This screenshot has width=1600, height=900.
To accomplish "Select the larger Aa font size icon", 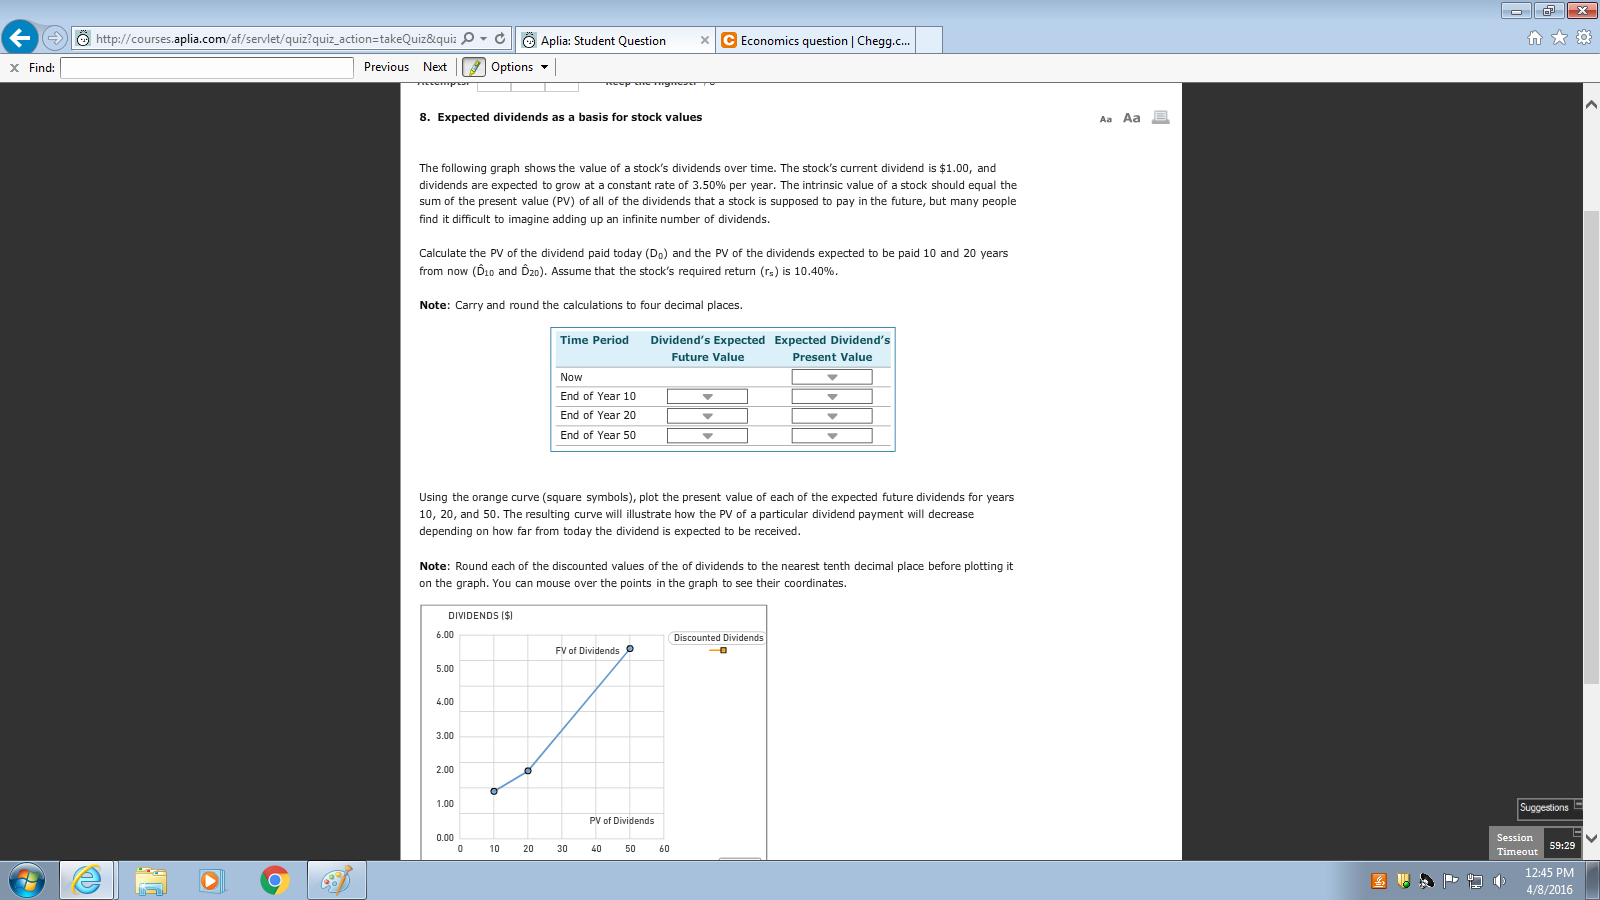I will coord(1131,118).
